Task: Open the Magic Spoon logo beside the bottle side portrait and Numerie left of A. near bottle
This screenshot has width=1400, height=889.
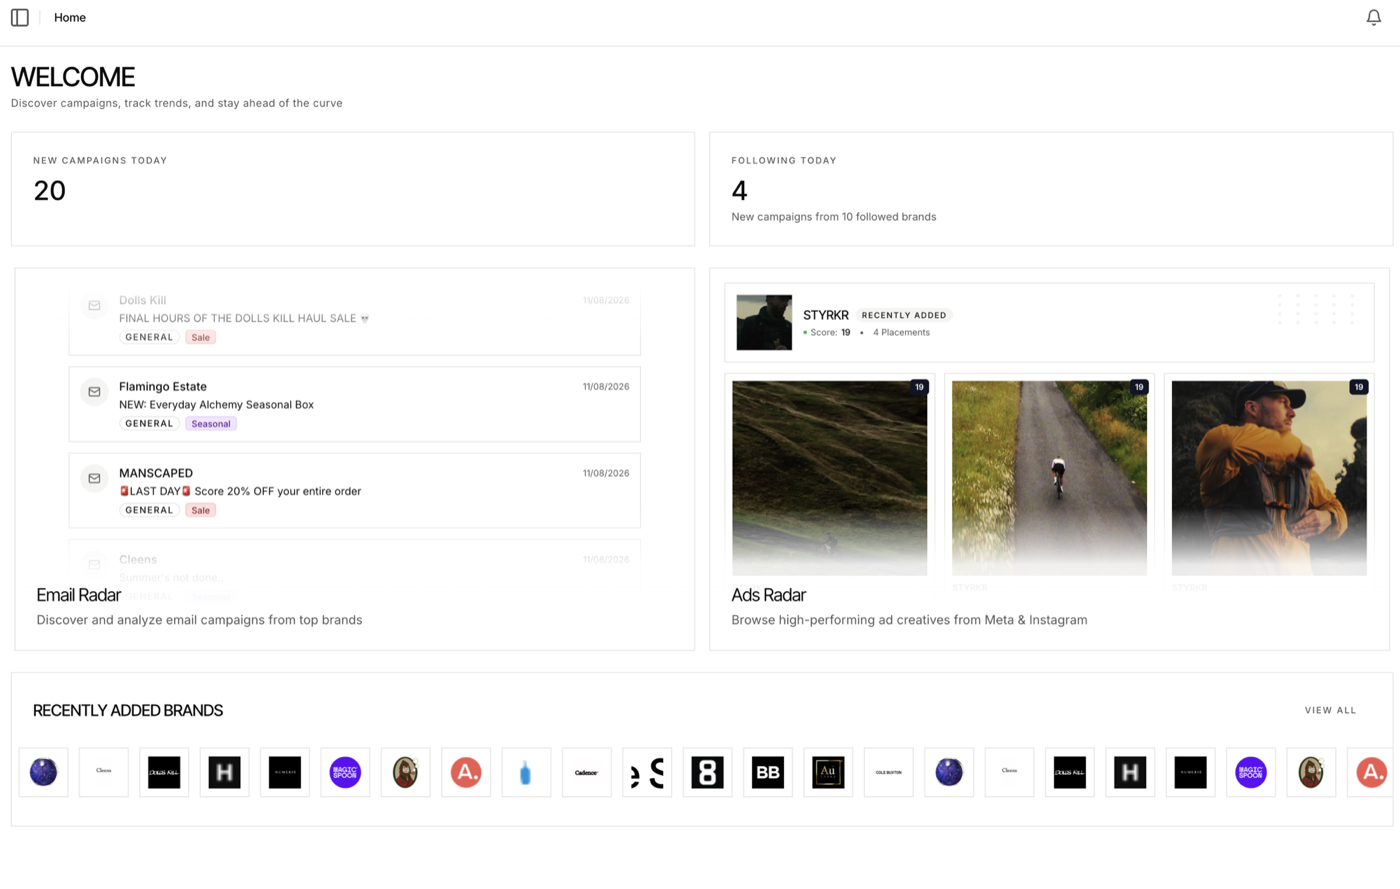Action: [345, 772]
